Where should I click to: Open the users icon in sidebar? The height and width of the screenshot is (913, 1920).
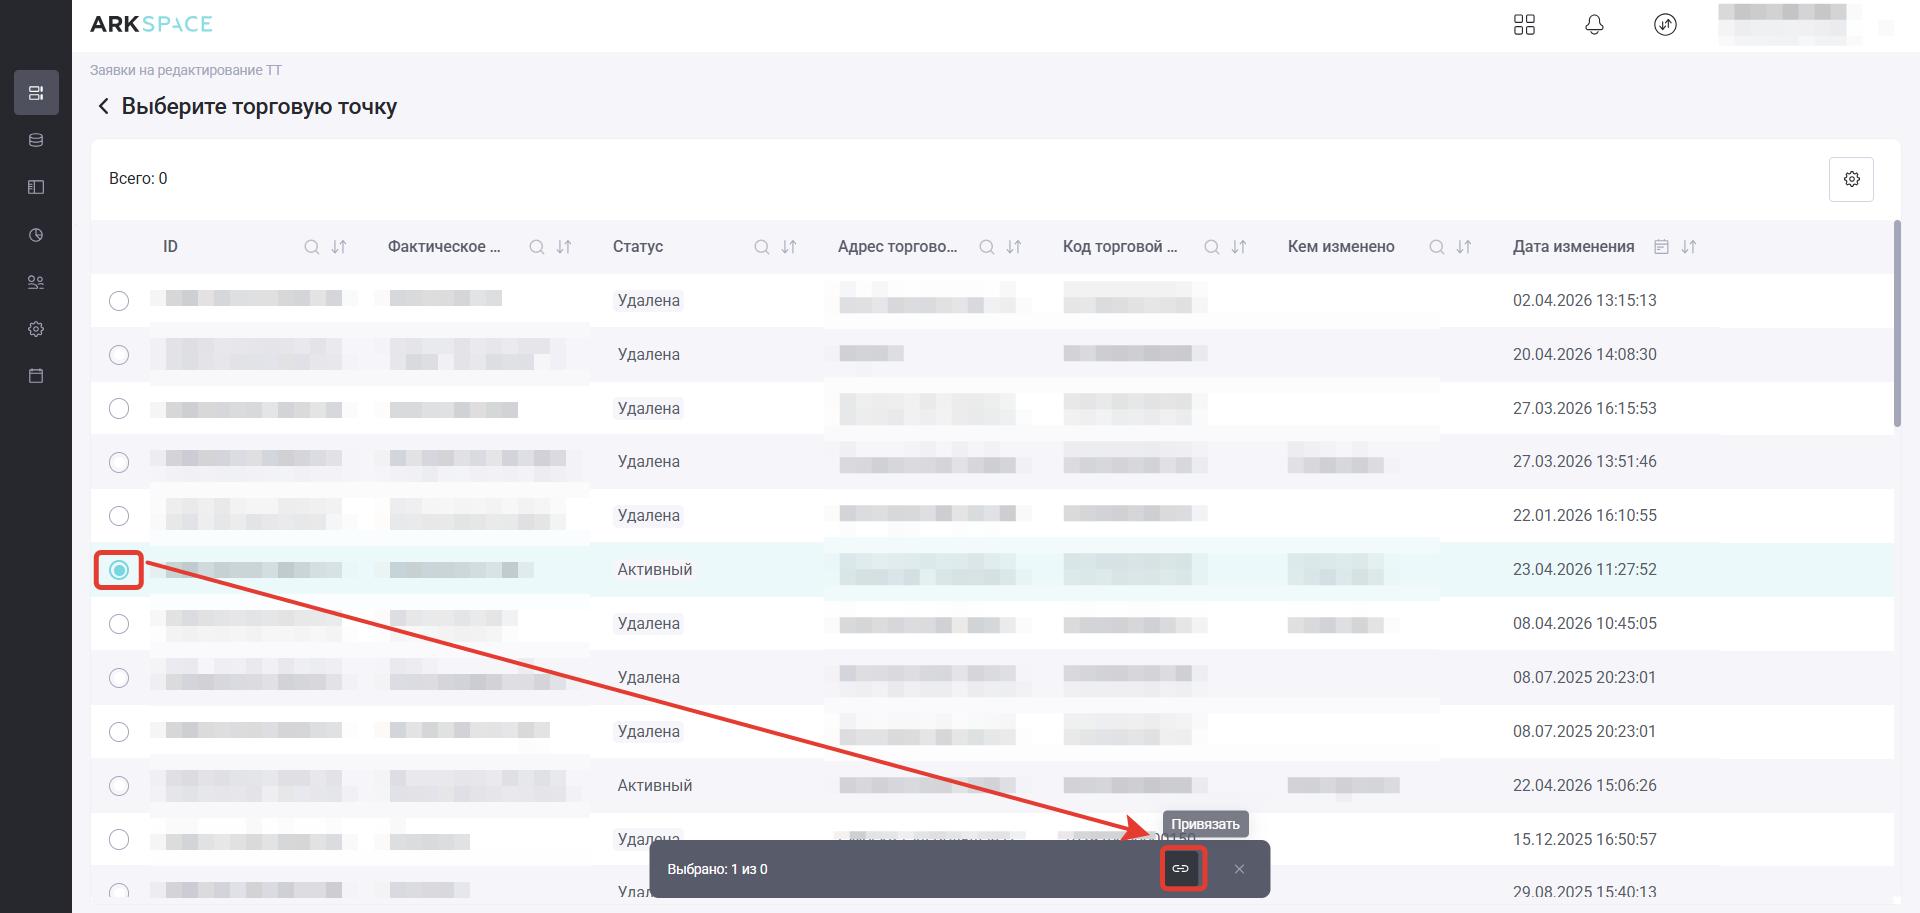36,282
